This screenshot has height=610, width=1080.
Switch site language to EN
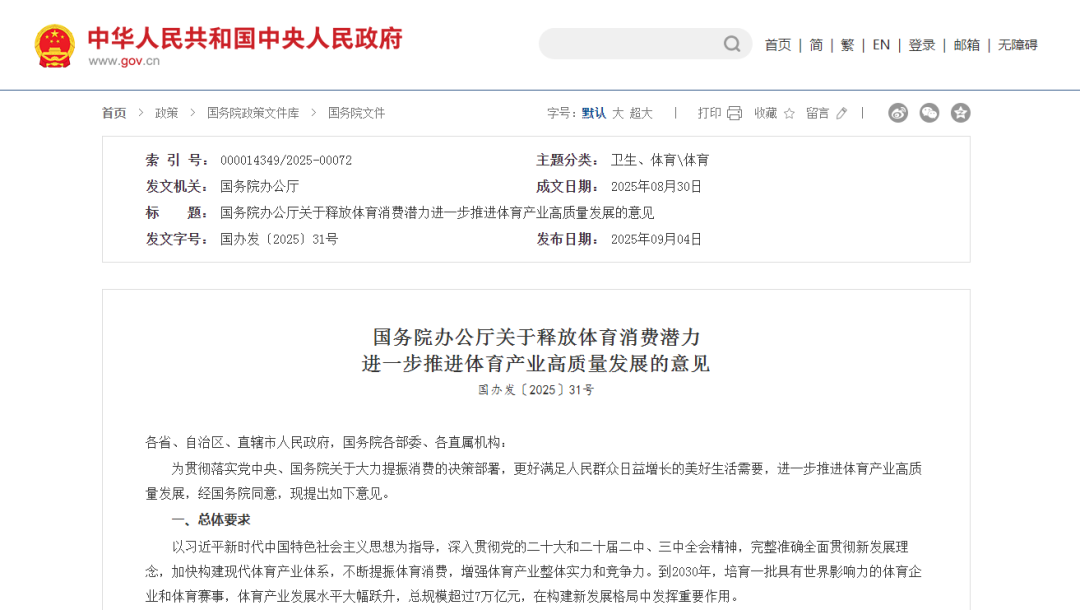881,45
